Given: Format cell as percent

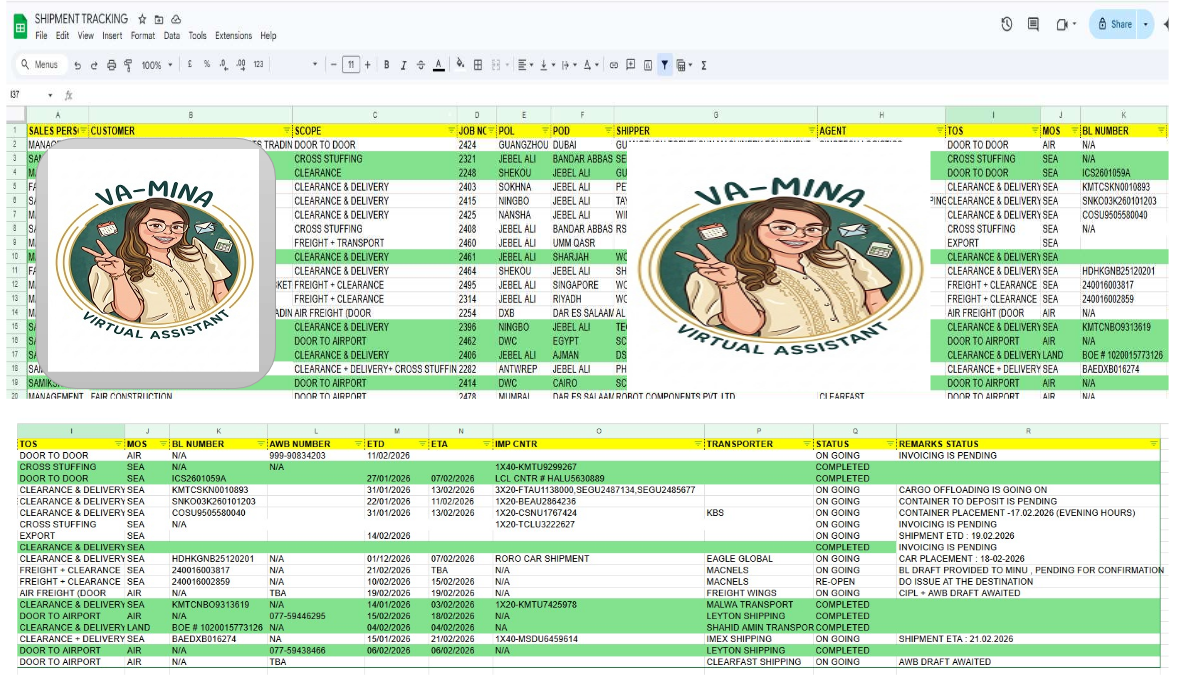Looking at the screenshot, I should point(207,65).
